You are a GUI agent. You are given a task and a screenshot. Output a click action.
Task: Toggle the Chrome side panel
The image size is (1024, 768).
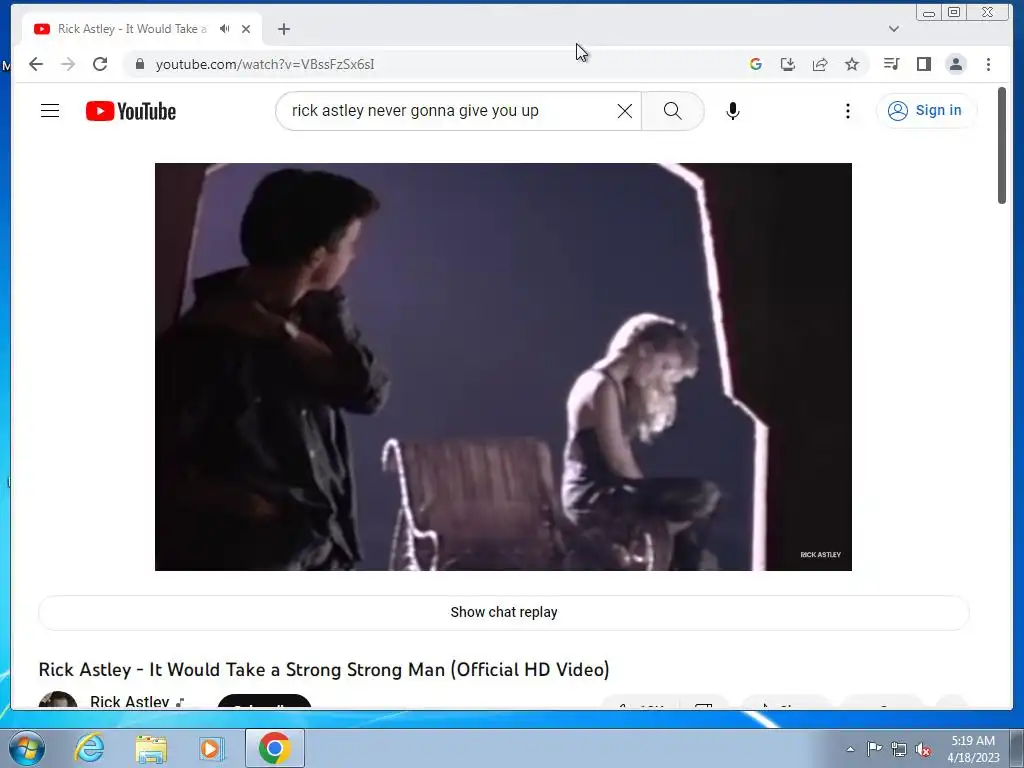923,64
